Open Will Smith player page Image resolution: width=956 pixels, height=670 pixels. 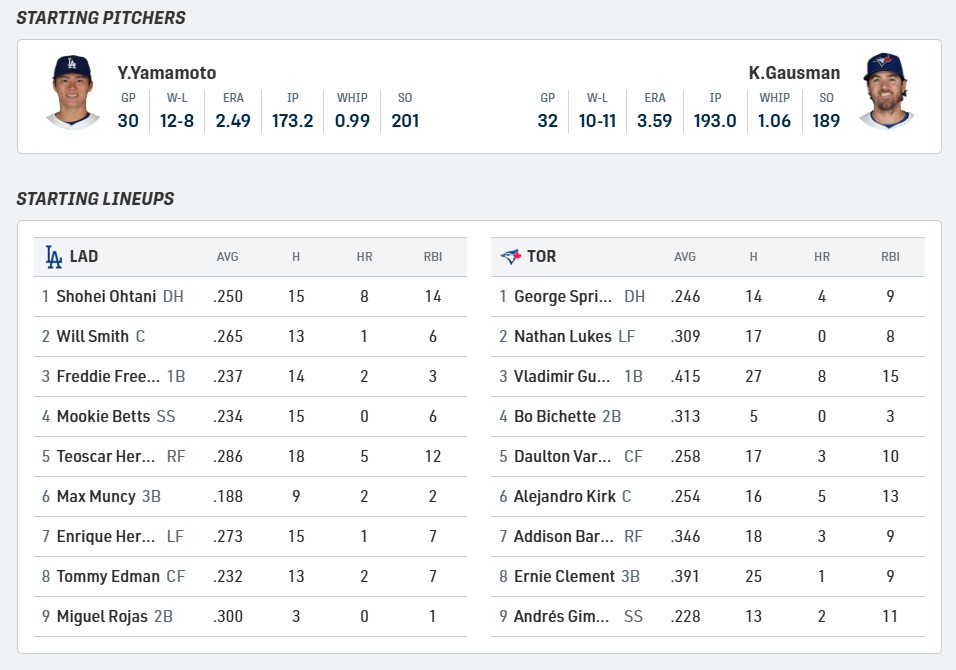click(93, 337)
